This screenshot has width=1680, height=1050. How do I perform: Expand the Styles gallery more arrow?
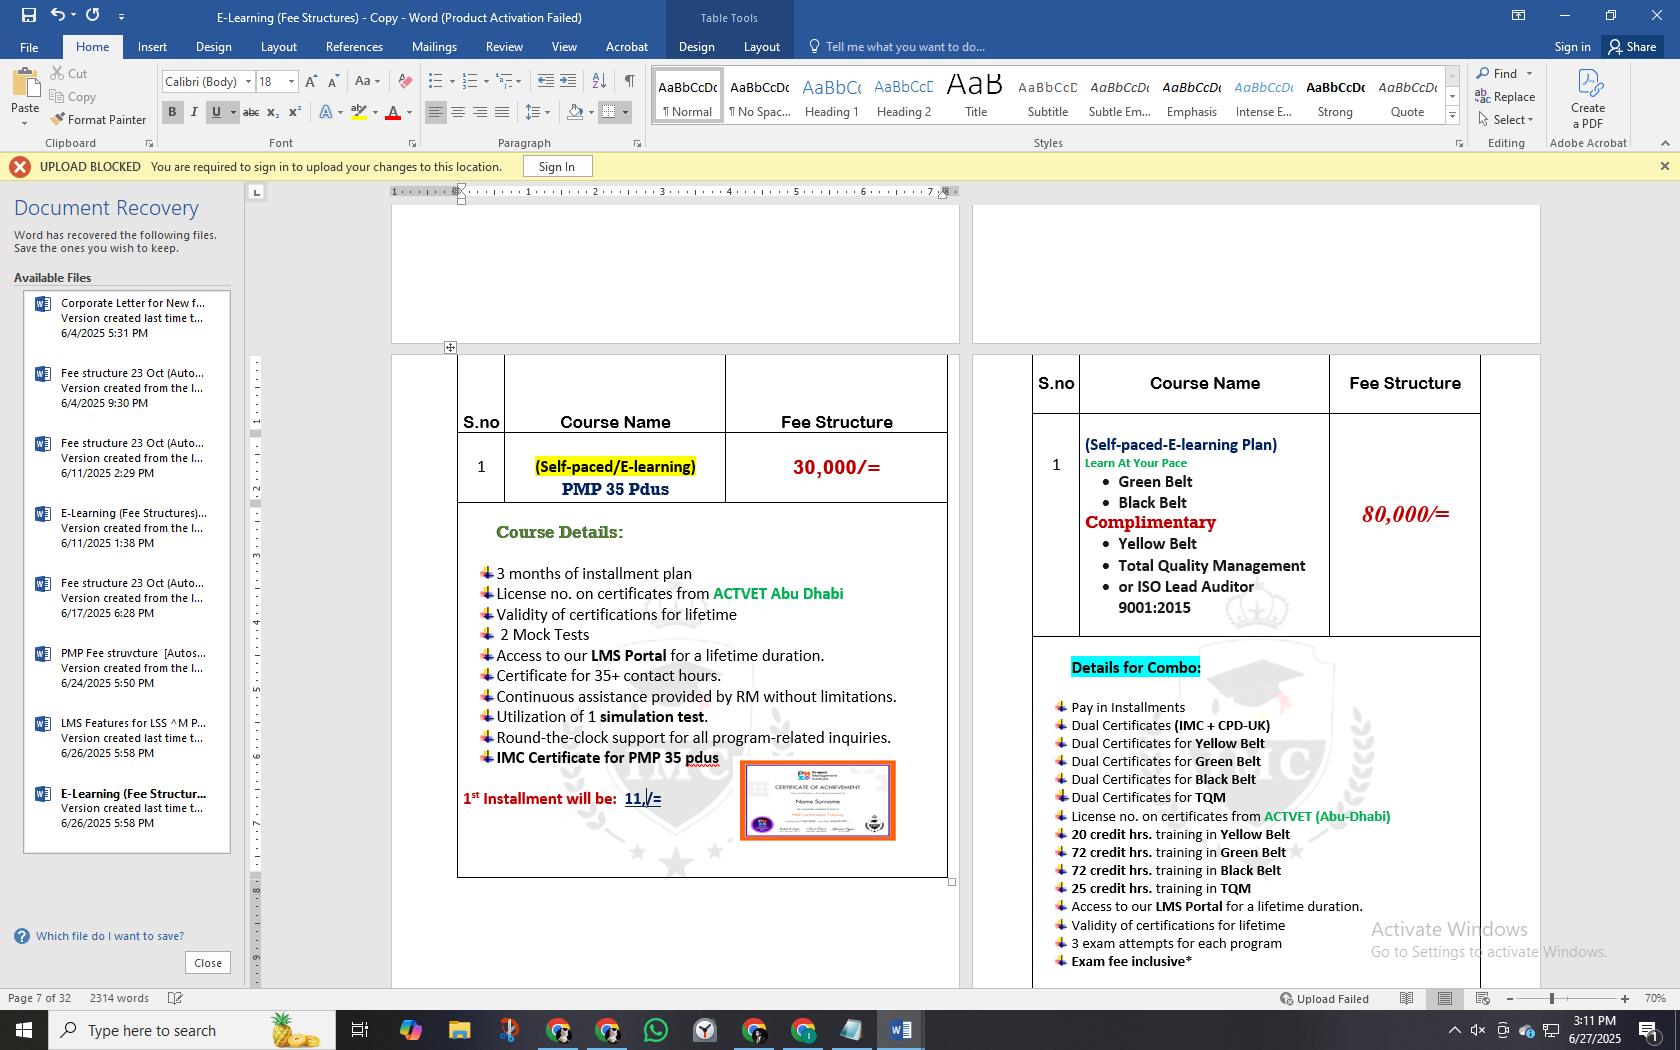(1452, 117)
